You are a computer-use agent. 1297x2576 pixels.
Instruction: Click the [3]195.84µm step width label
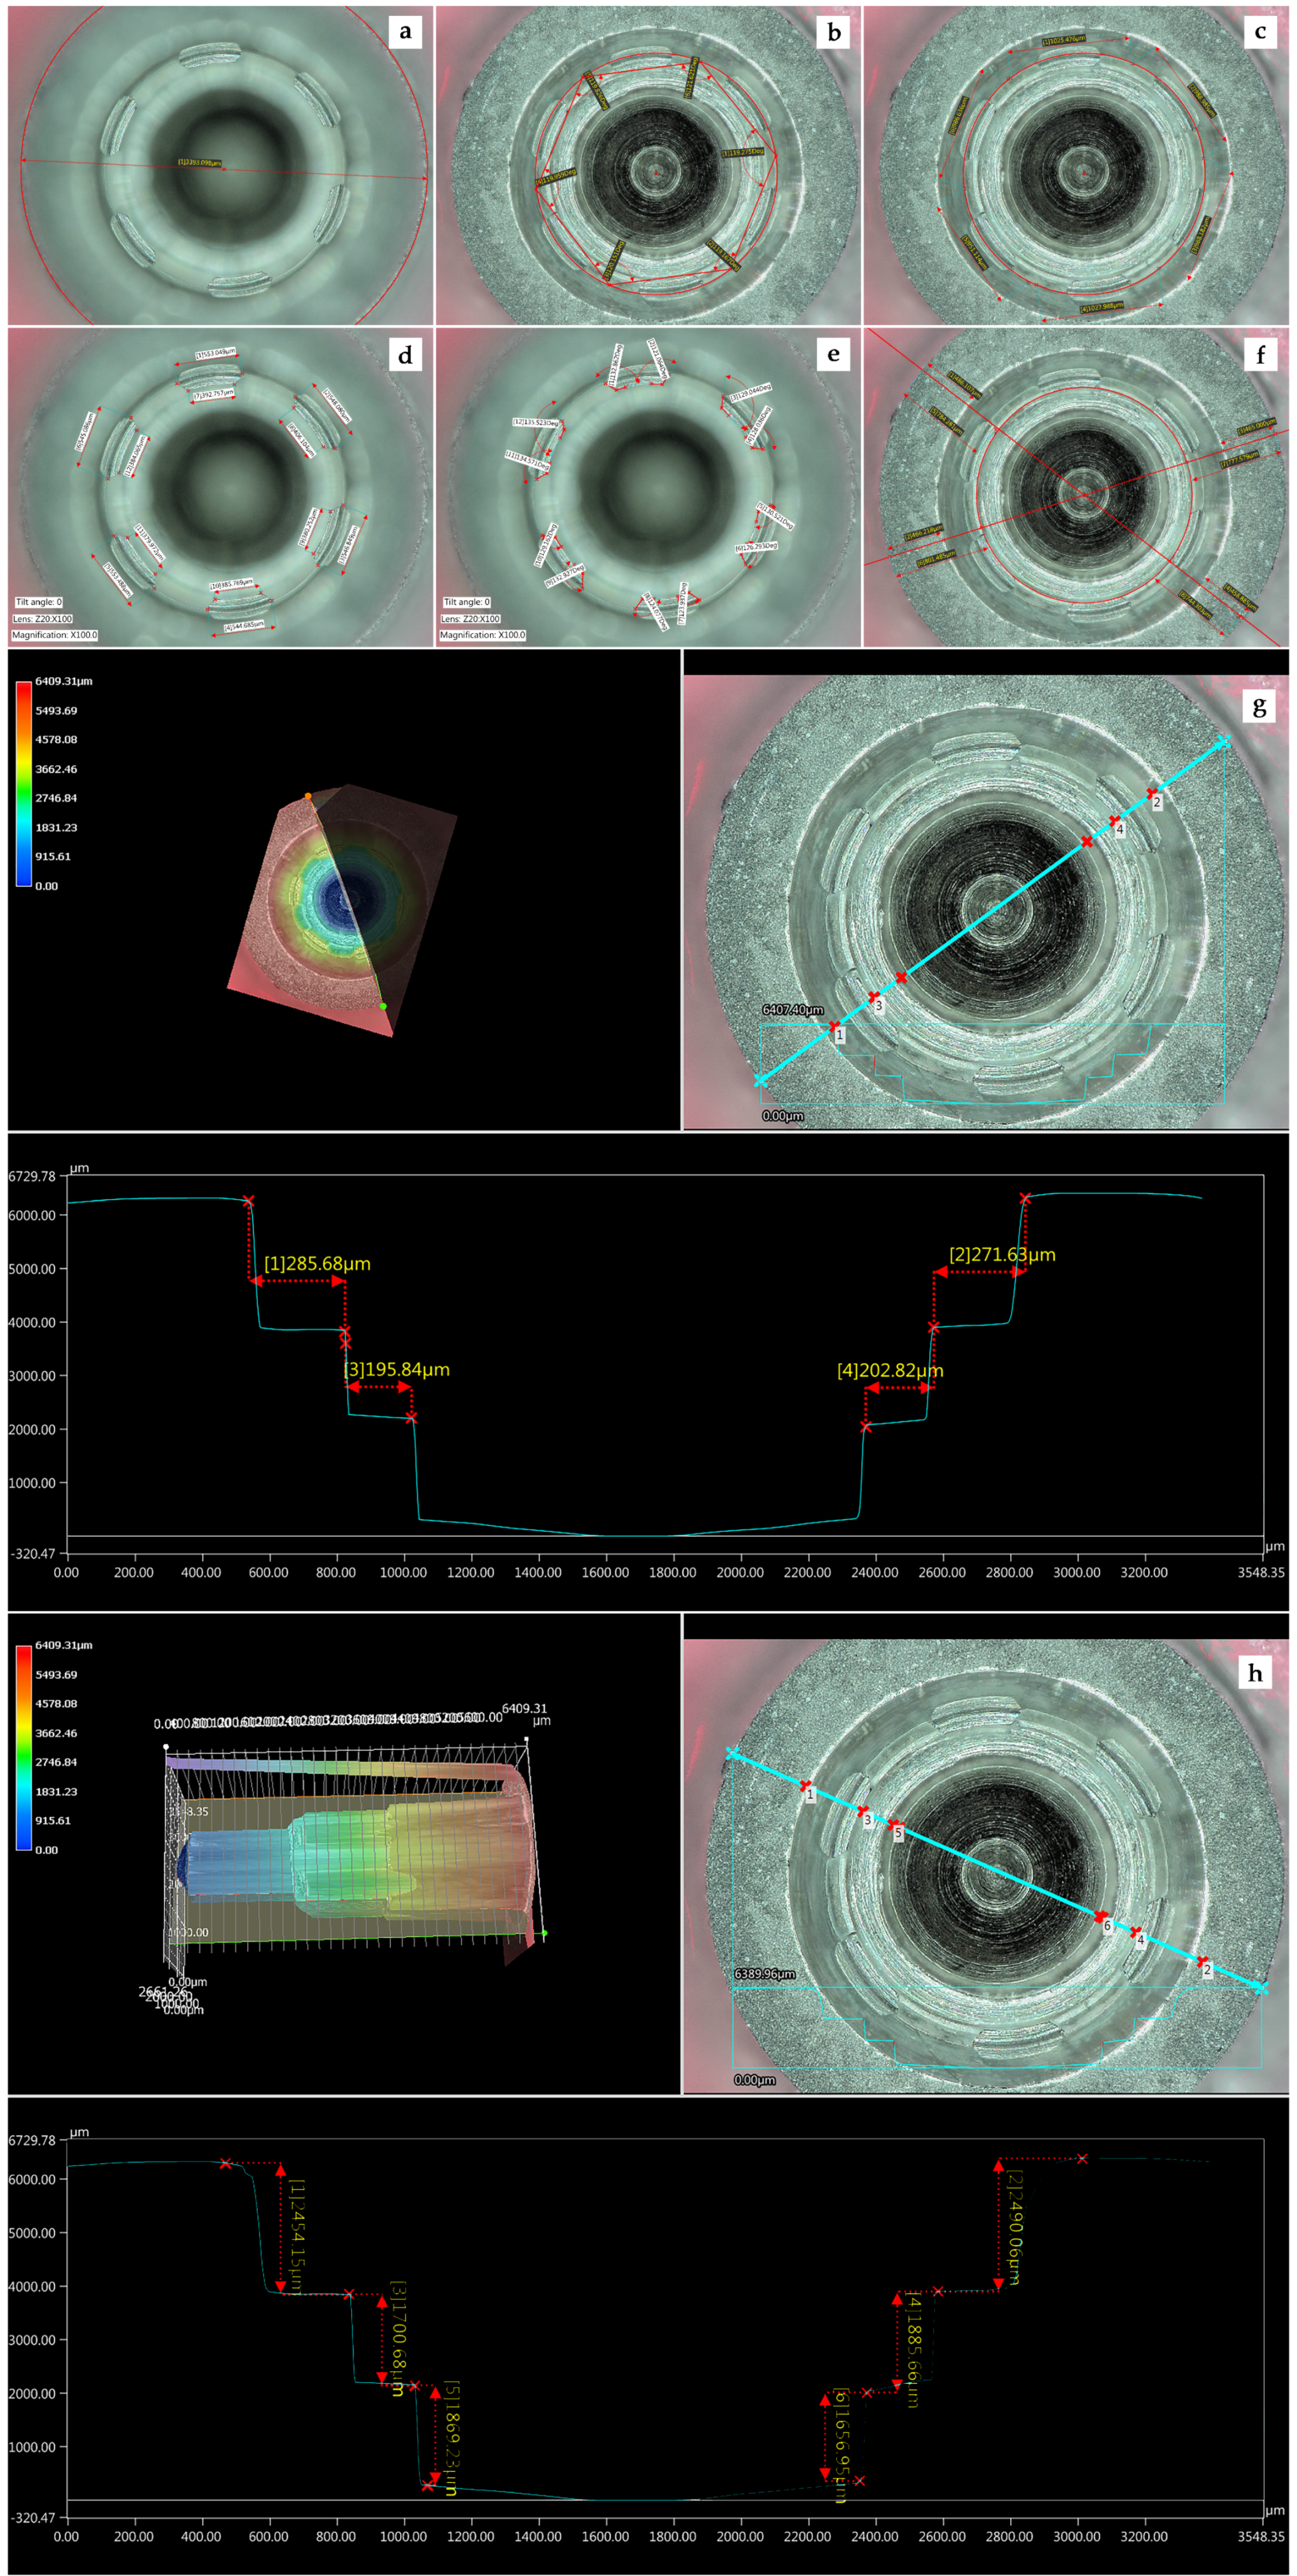coord(397,1370)
